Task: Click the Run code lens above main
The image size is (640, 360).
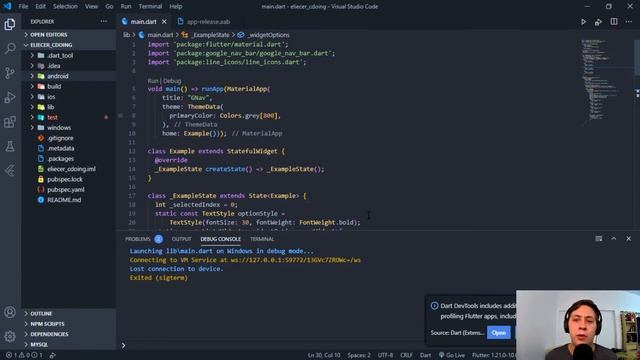Action: click(153, 81)
